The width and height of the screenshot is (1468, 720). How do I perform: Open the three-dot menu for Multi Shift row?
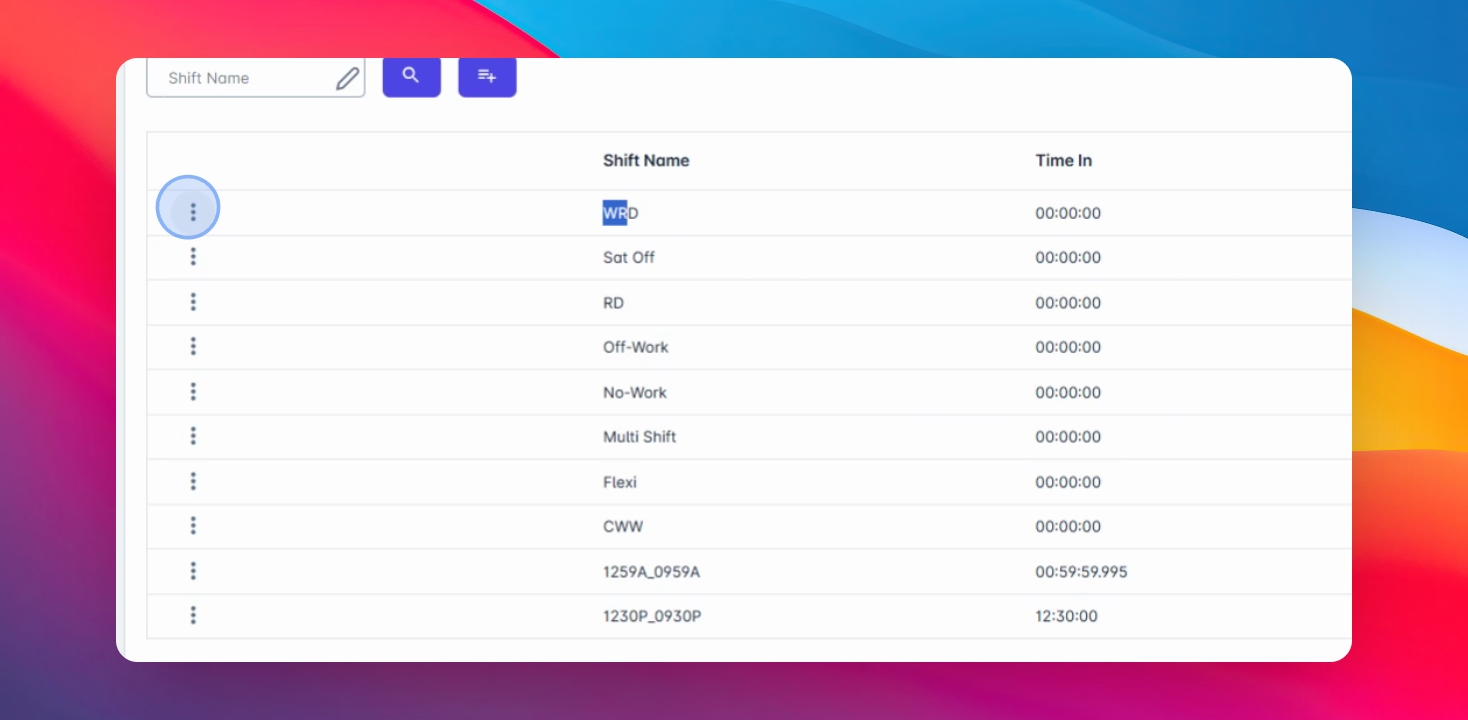(193, 436)
